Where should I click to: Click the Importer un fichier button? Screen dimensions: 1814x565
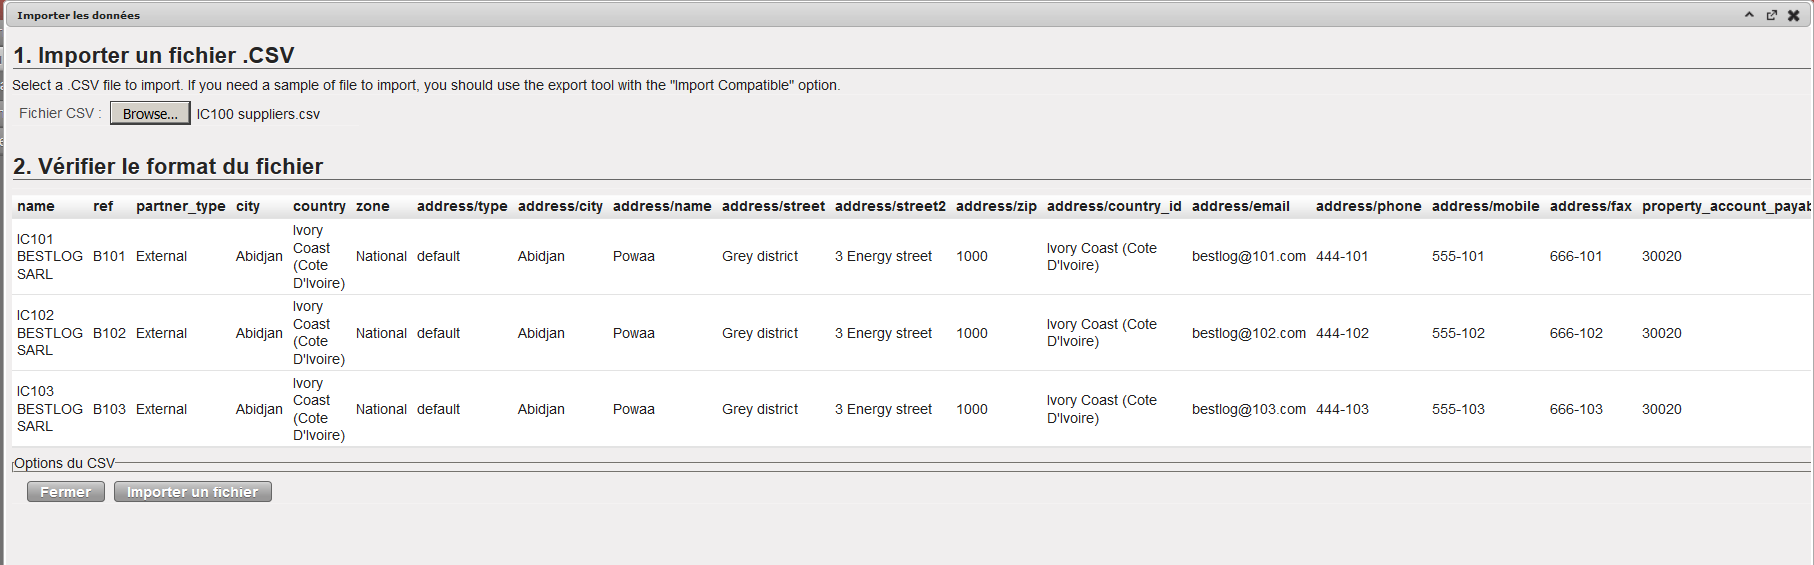tap(192, 492)
